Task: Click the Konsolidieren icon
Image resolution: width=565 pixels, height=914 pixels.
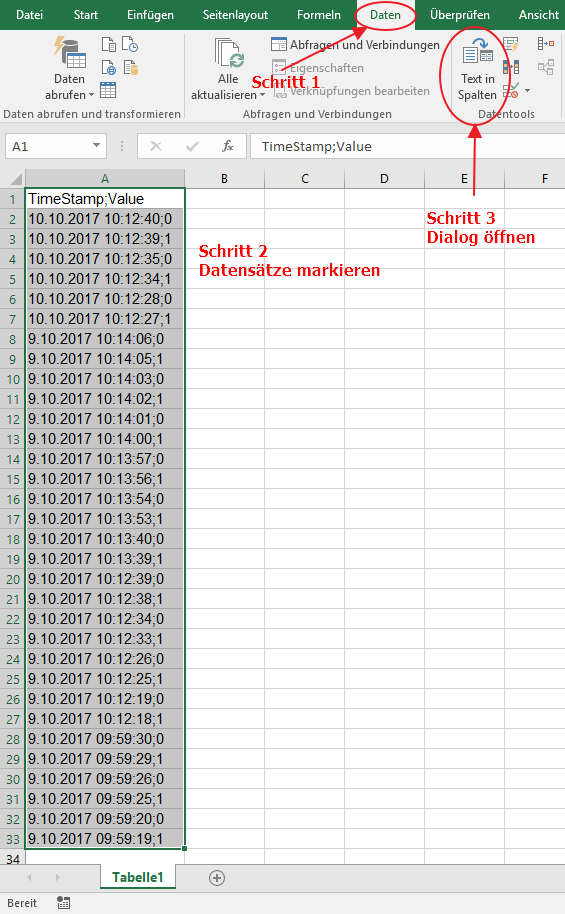Action: point(546,44)
